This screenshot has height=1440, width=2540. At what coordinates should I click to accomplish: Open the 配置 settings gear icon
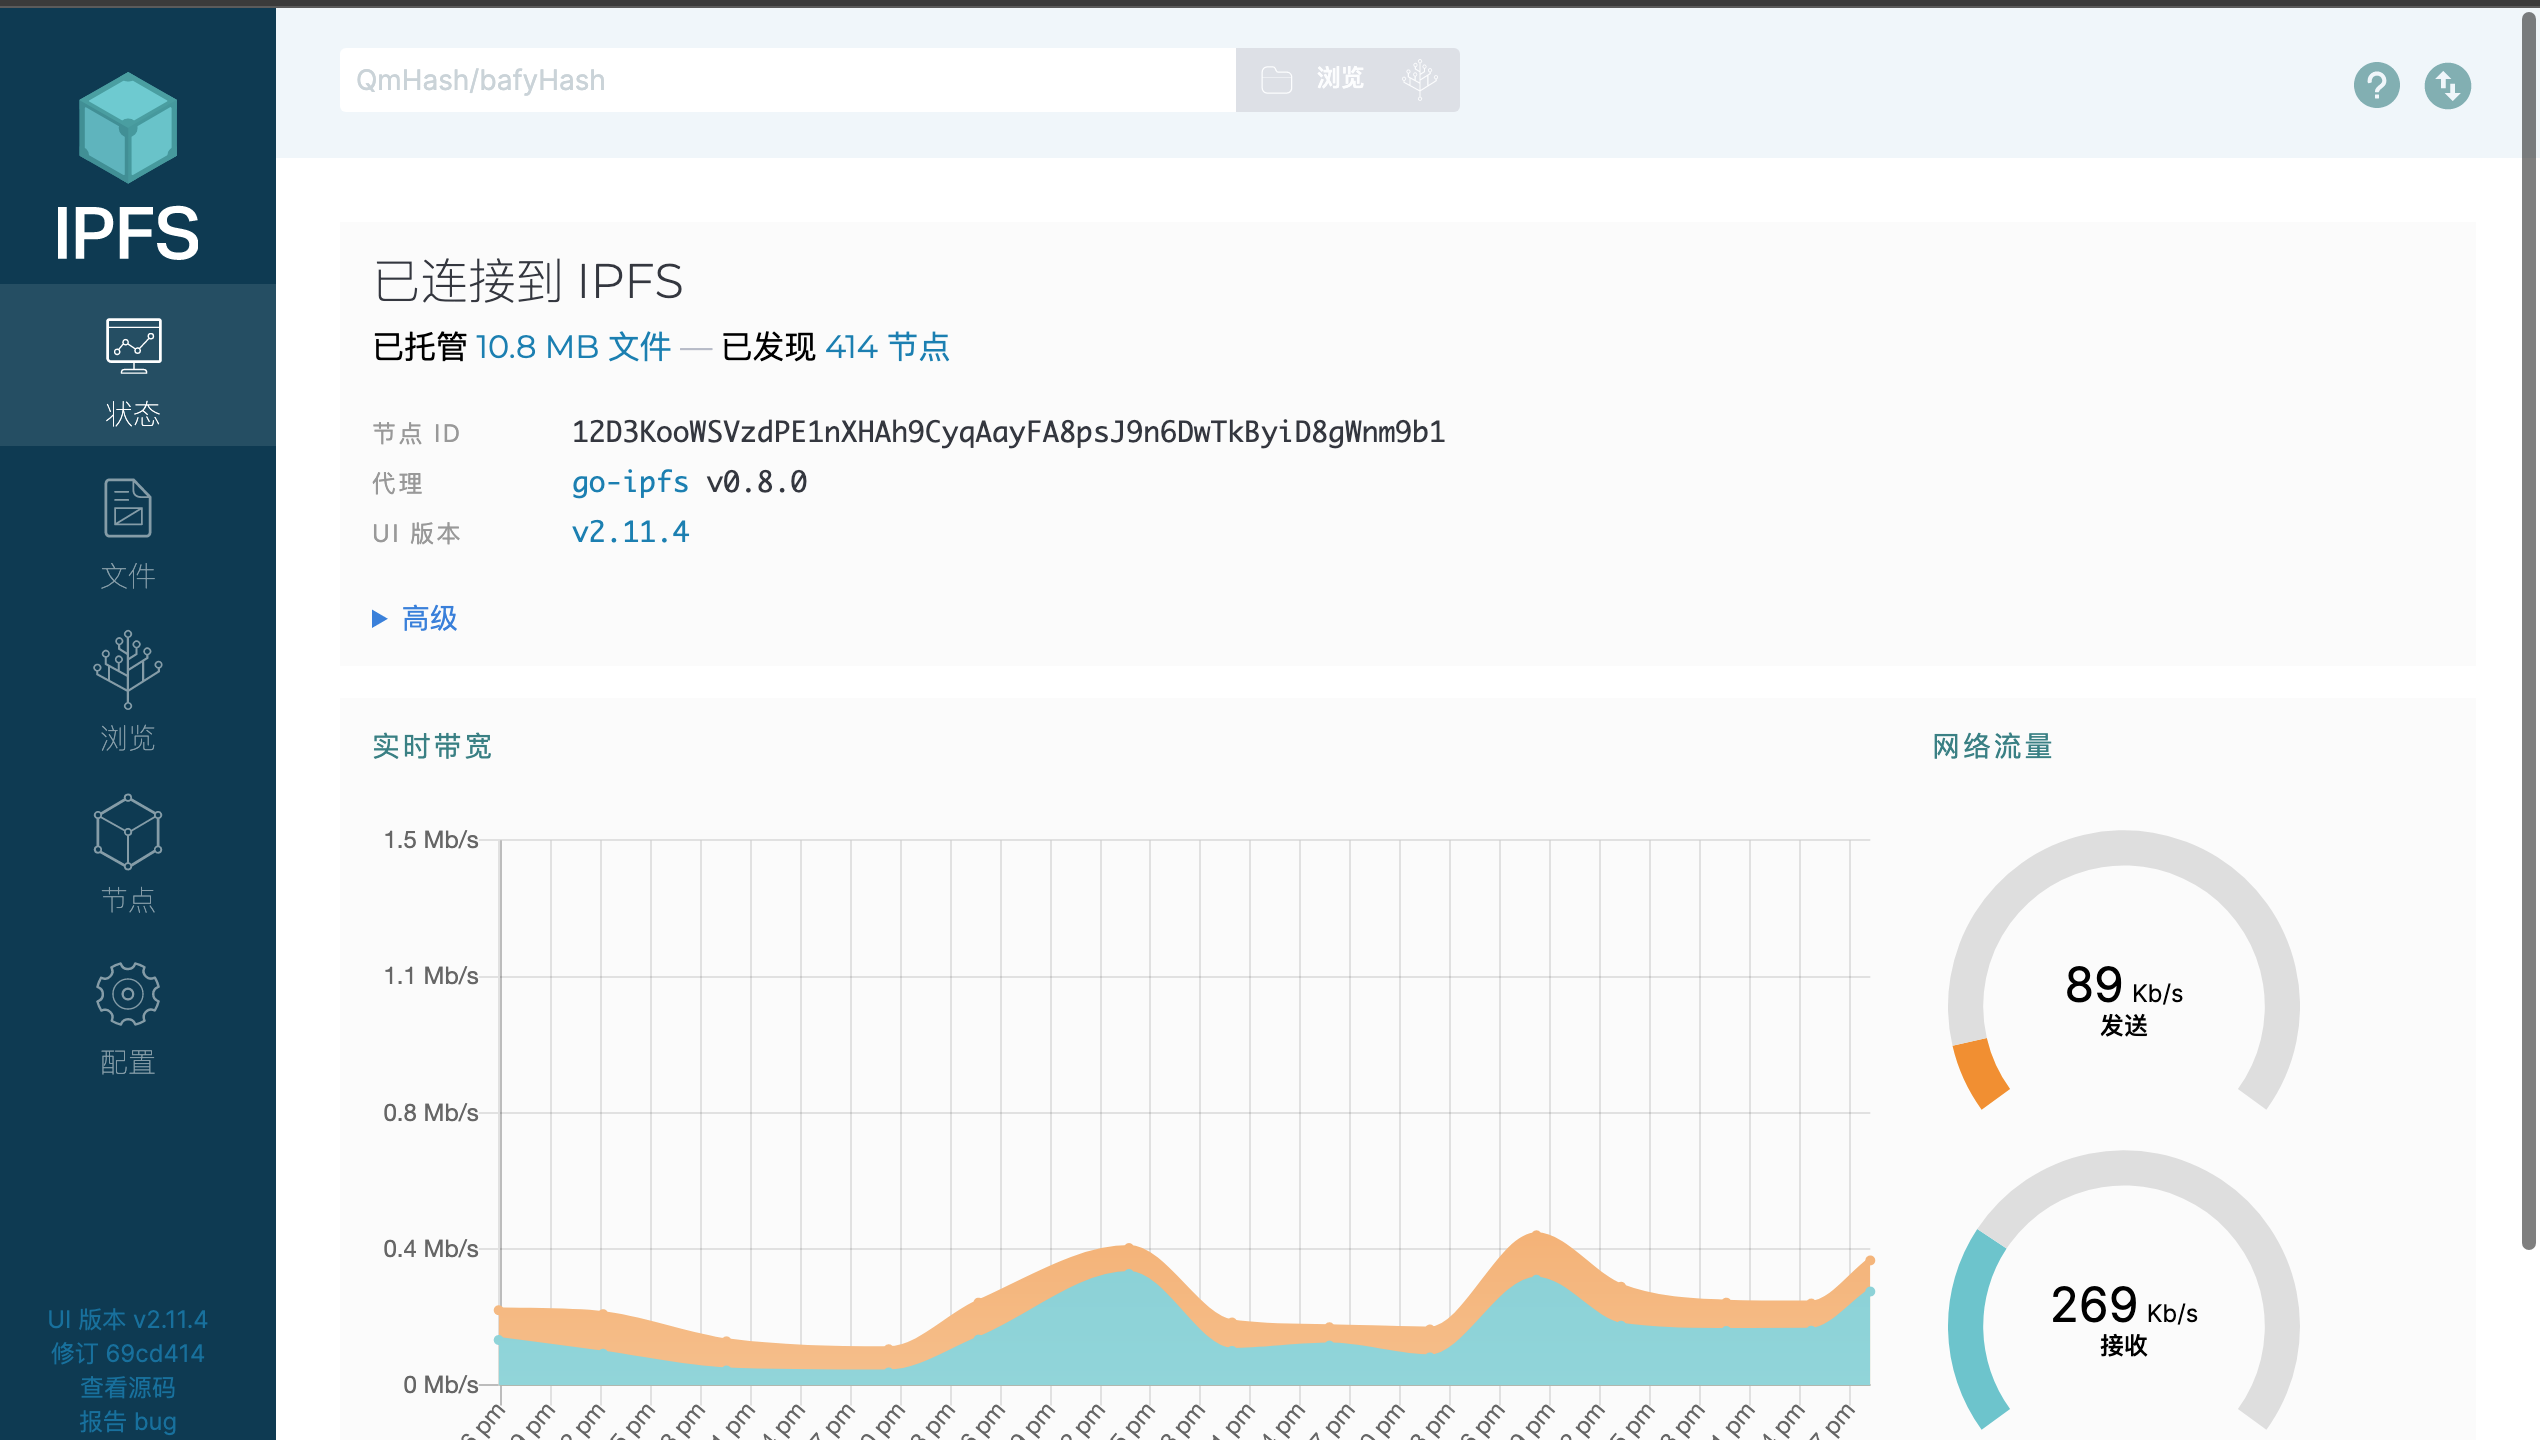click(128, 994)
